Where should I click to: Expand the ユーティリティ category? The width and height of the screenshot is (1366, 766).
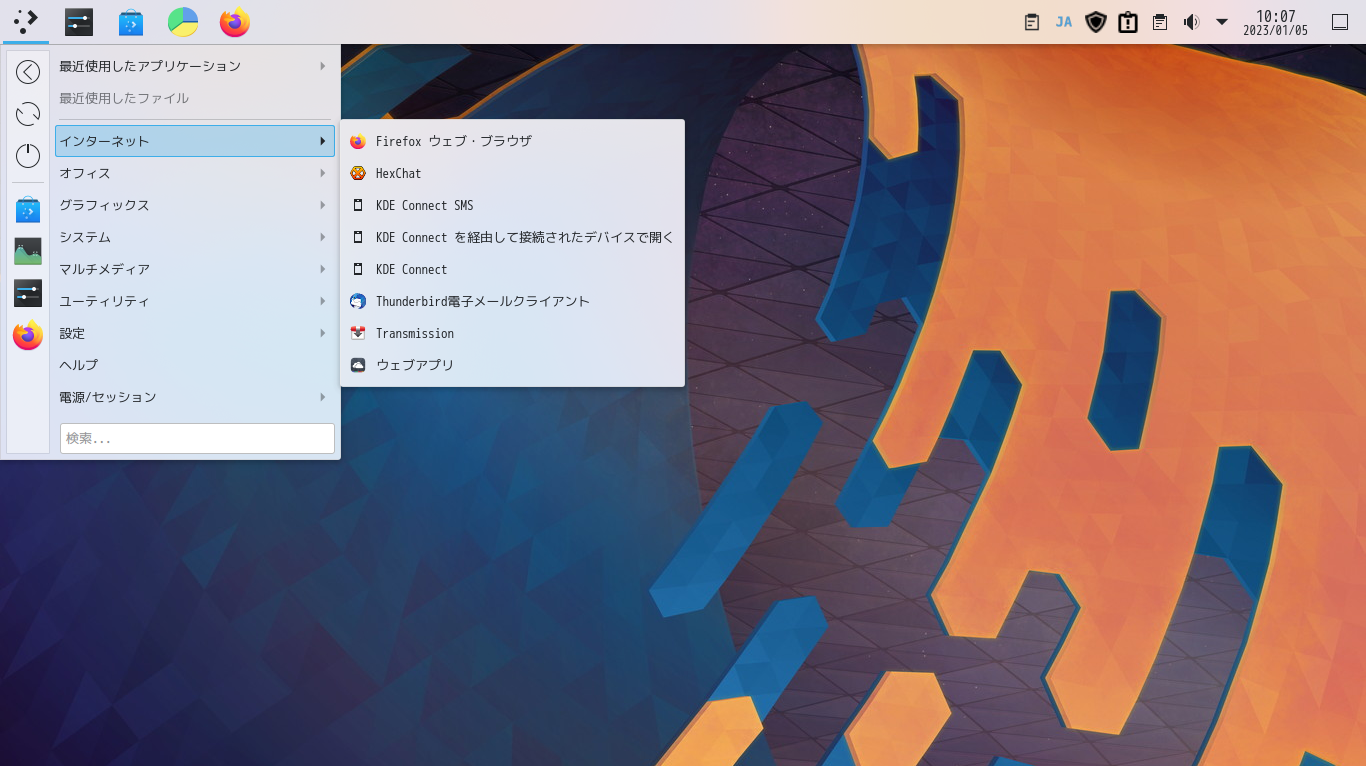click(x=195, y=301)
